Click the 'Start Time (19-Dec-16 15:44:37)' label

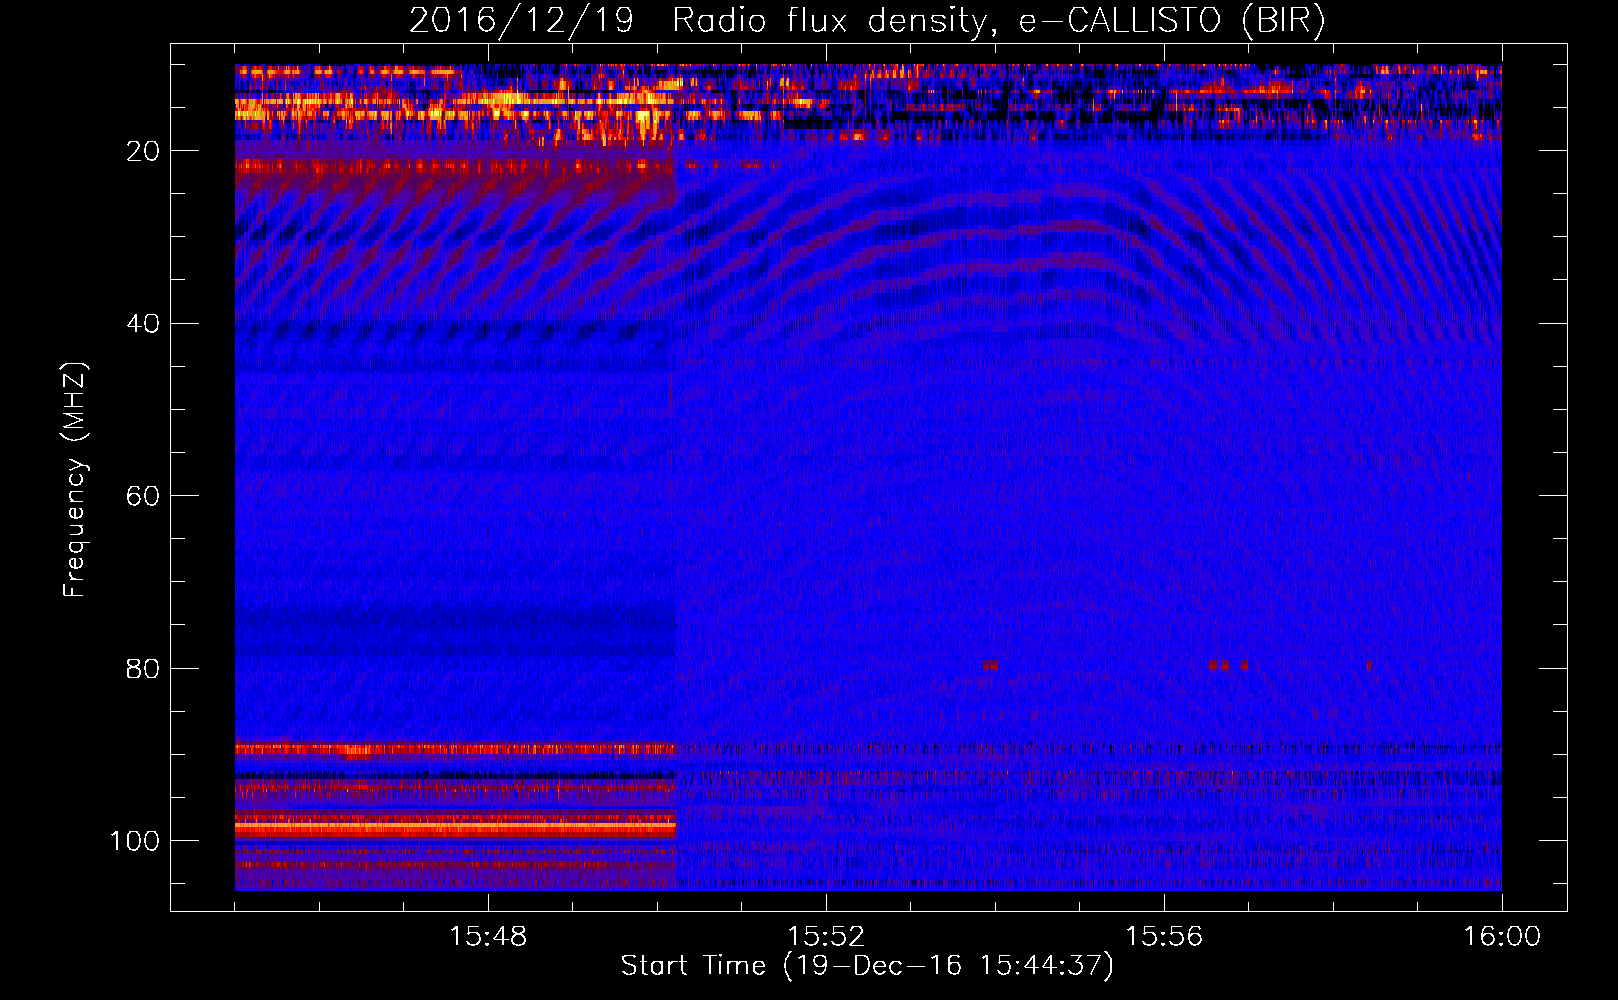coord(867,966)
